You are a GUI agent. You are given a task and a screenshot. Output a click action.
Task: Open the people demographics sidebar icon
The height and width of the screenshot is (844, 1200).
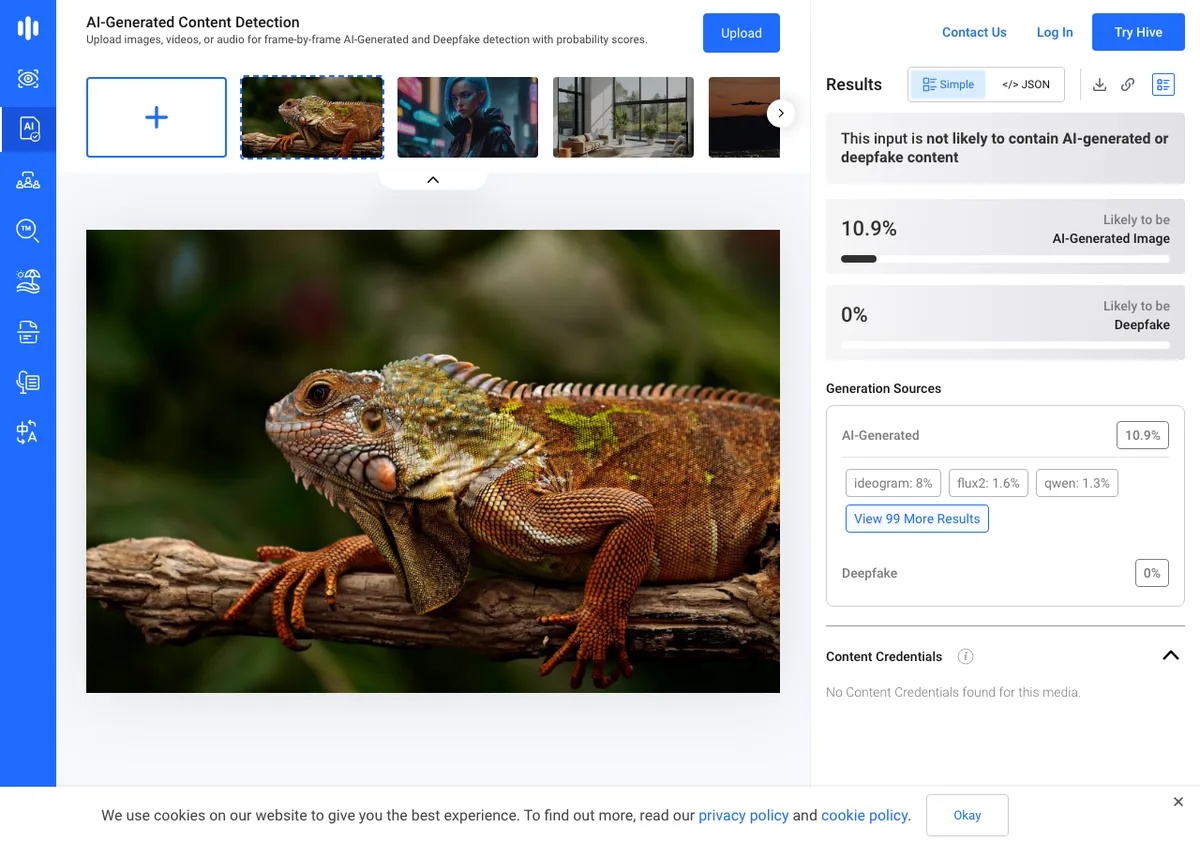point(28,180)
